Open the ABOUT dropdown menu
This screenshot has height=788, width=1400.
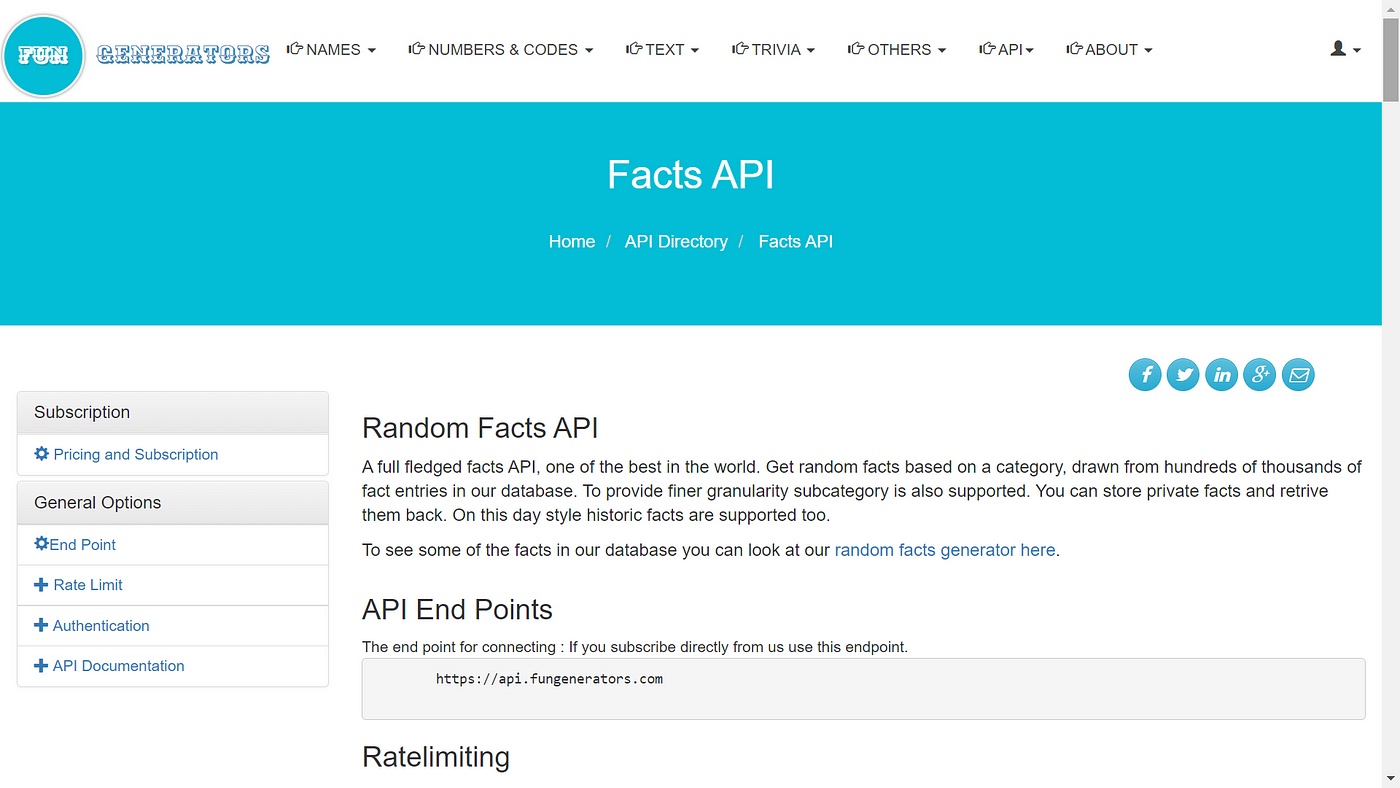1109,49
